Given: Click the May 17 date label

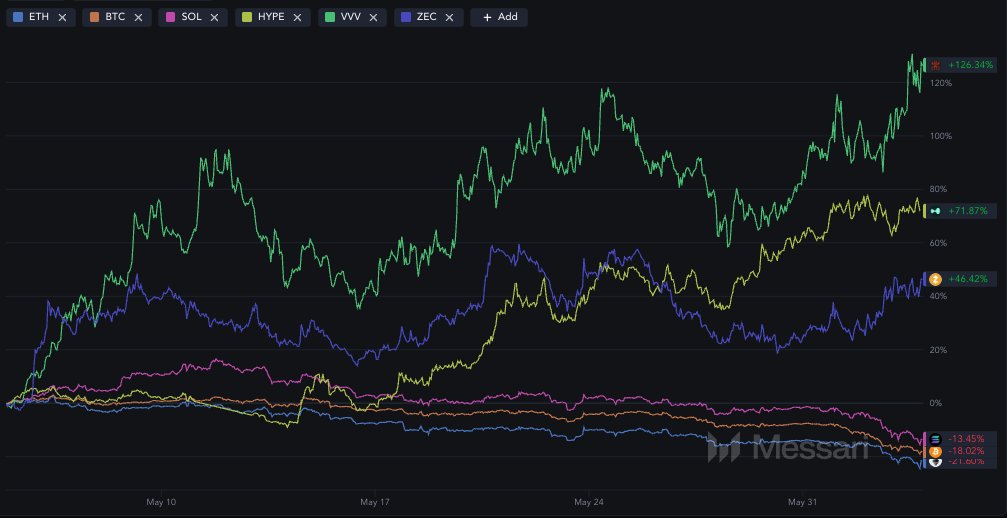Looking at the screenshot, I should 376,501.
